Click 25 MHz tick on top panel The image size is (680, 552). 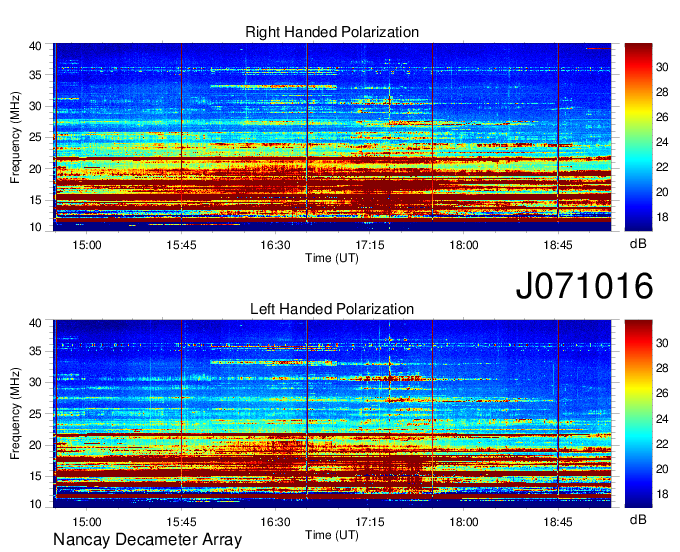pyautogui.click(x=35, y=137)
